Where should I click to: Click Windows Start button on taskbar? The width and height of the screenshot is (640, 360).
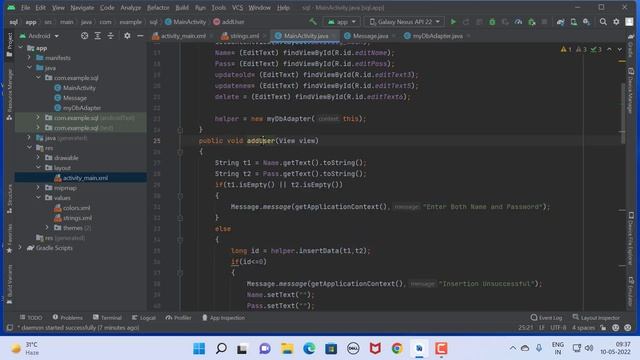coord(199,349)
